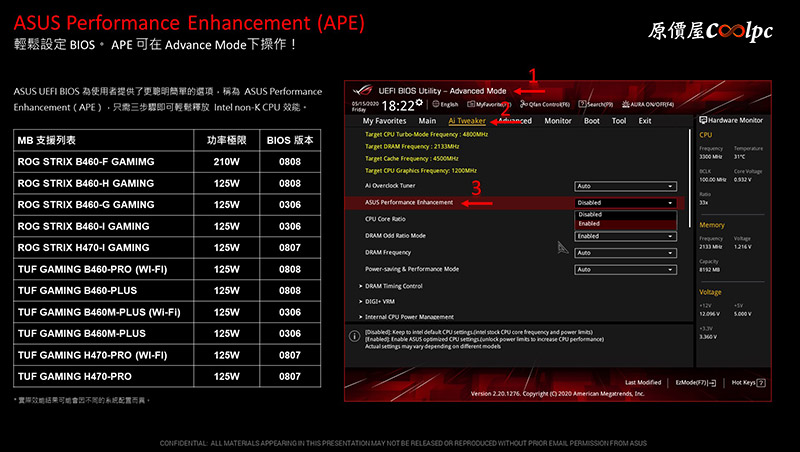Go to the Exit tab
800x452 pixels.
645,121
